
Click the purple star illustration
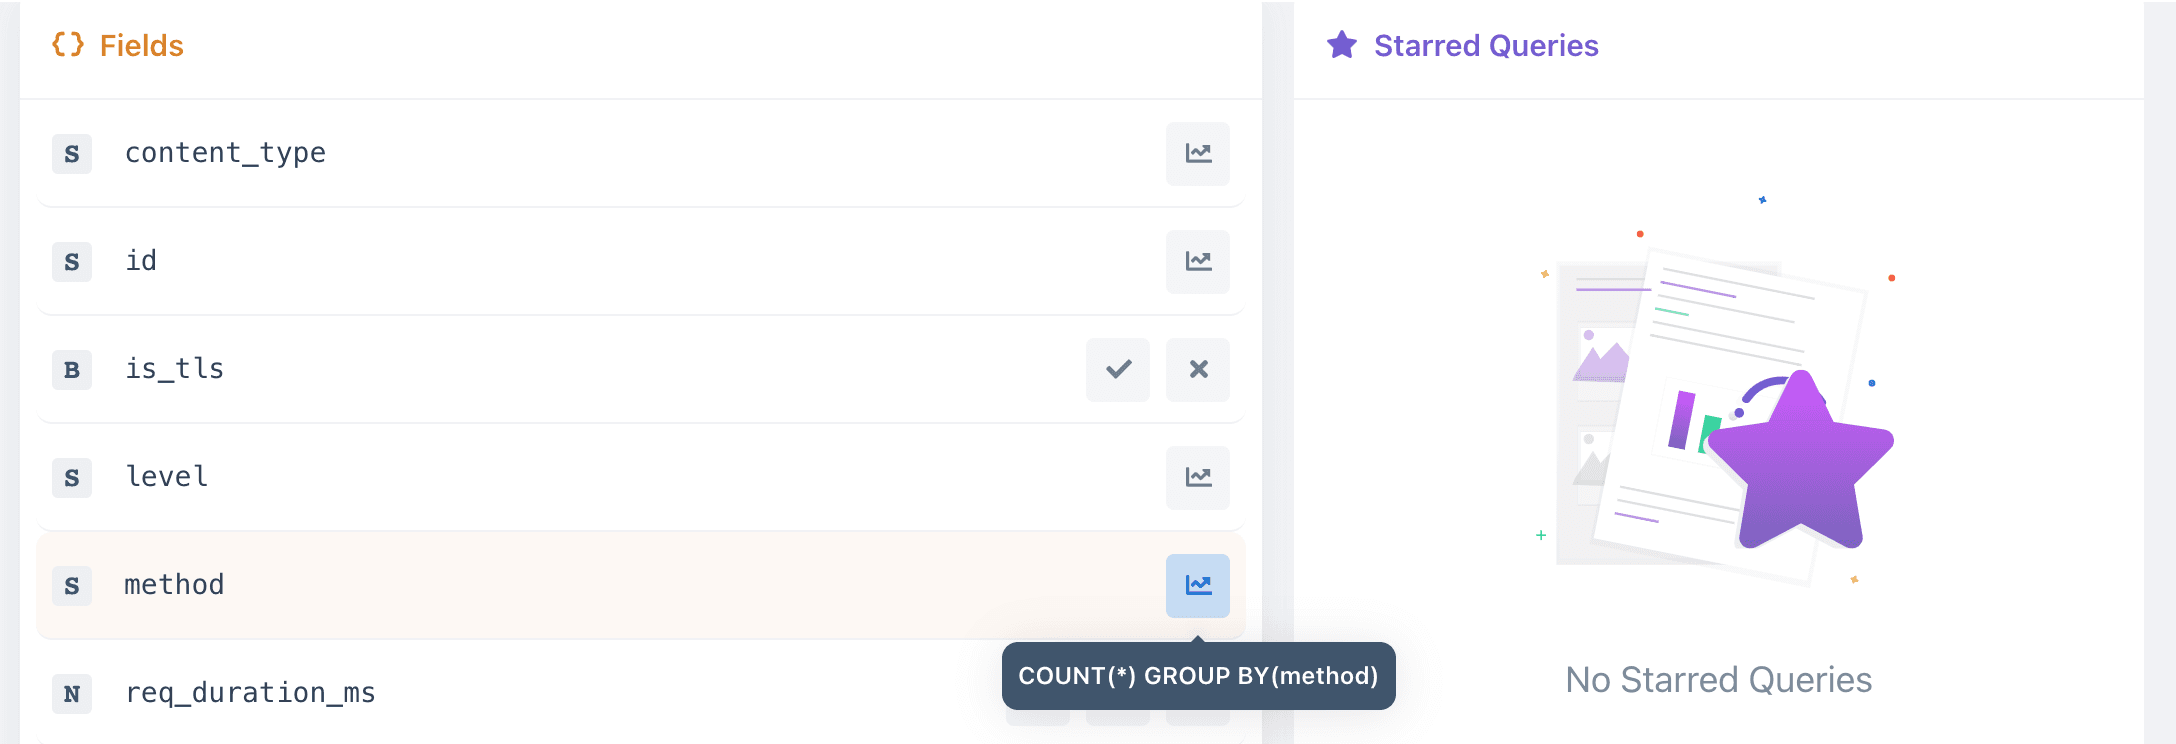[1801, 462]
